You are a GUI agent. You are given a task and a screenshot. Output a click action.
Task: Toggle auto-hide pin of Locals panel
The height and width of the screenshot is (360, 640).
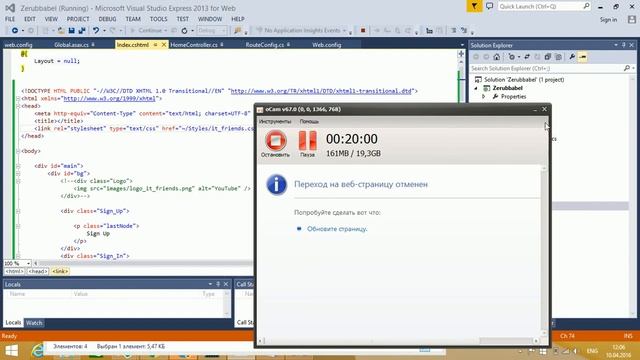pos(218,284)
